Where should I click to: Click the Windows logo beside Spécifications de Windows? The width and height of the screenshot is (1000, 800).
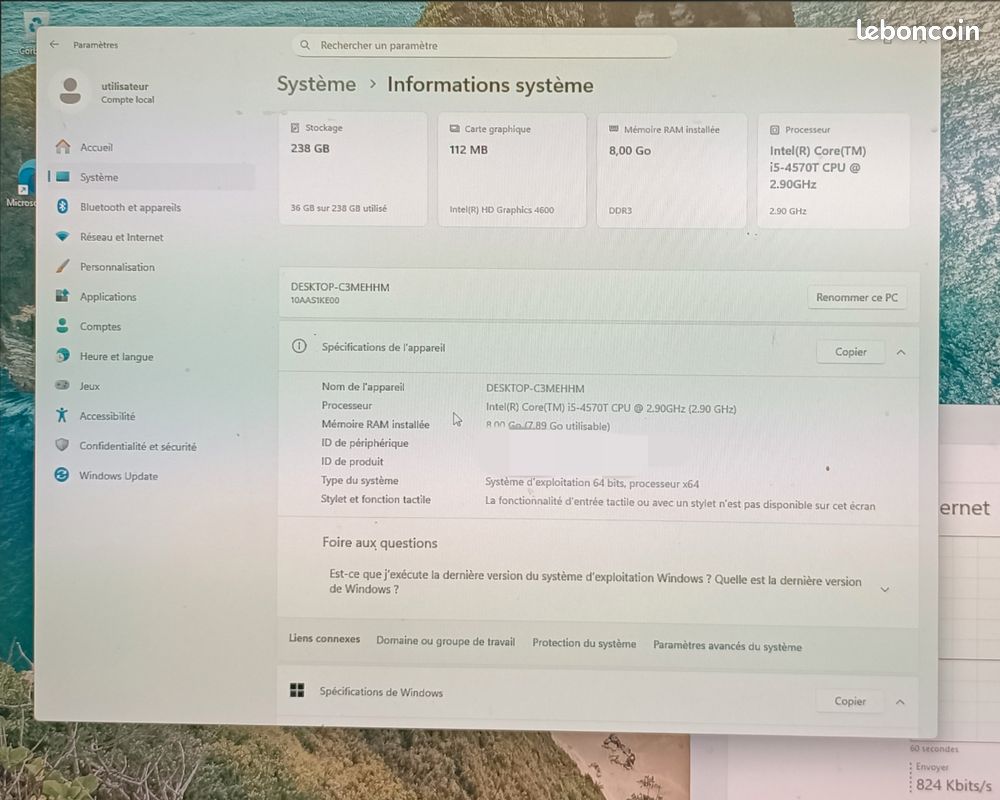297,690
